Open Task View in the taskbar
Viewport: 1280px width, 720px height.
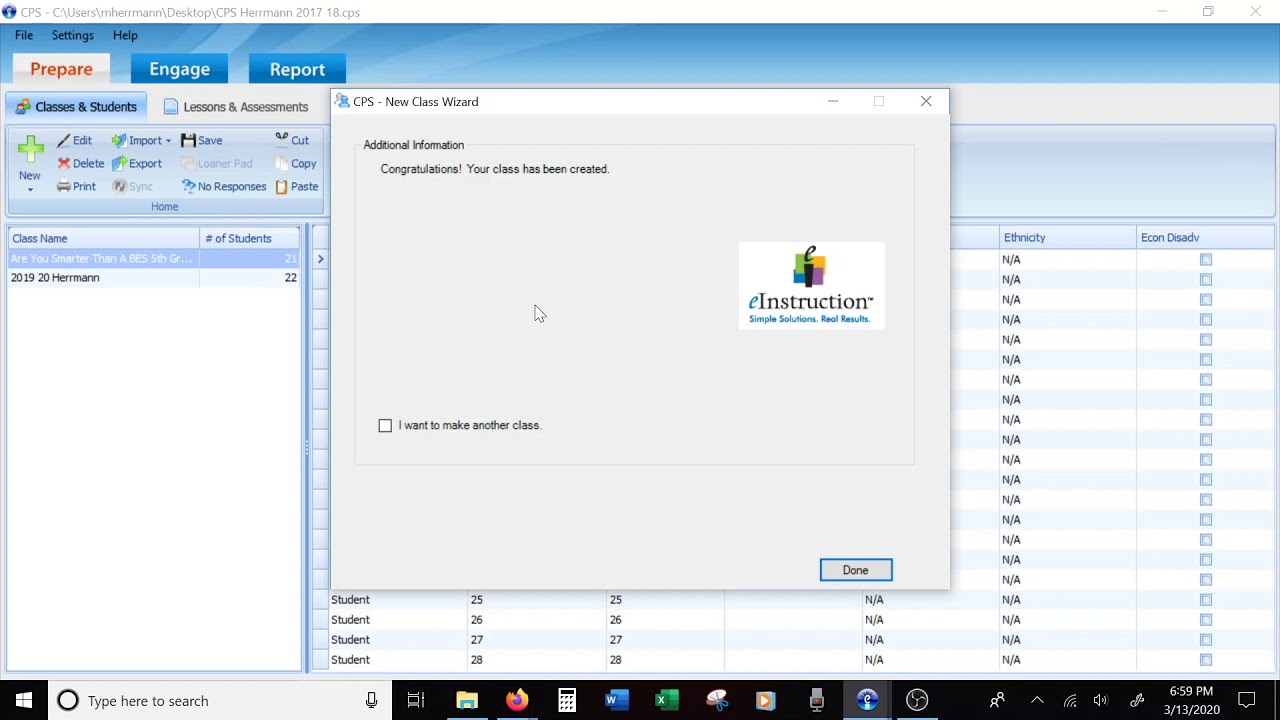click(x=416, y=701)
